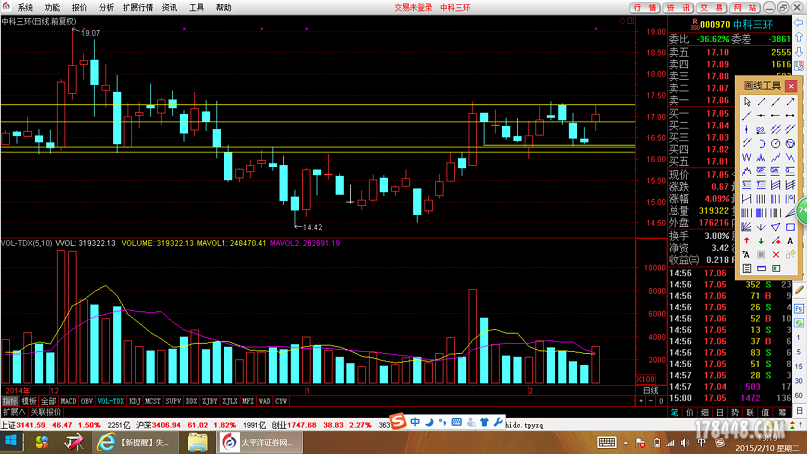Place a green down-arrow marker
This screenshot has width=807, height=454.
(x=761, y=240)
